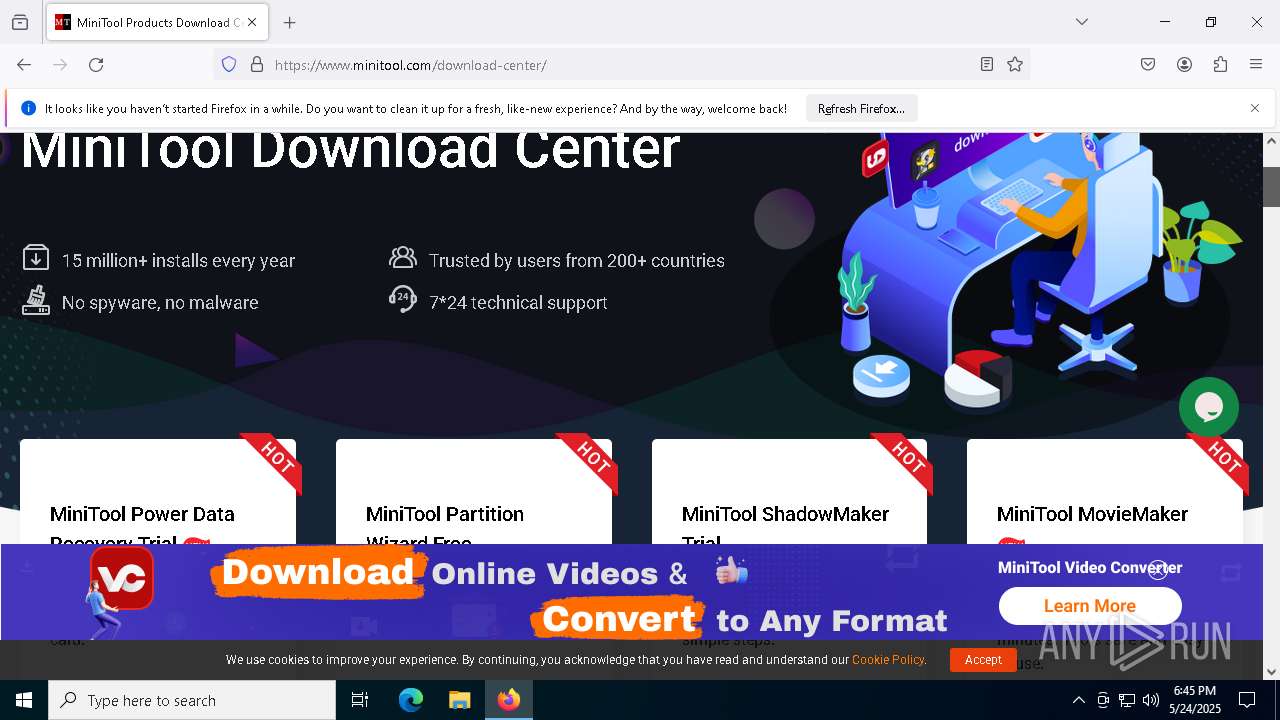Viewport: 1280px width, 720px height.
Task: Click the 24 hour support headset icon
Action: (403, 299)
